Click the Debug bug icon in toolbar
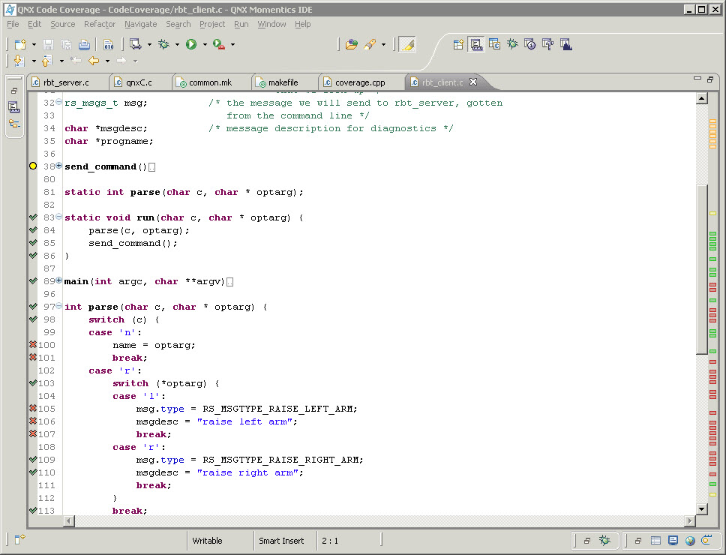This screenshot has width=726, height=555. click(x=163, y=44)
